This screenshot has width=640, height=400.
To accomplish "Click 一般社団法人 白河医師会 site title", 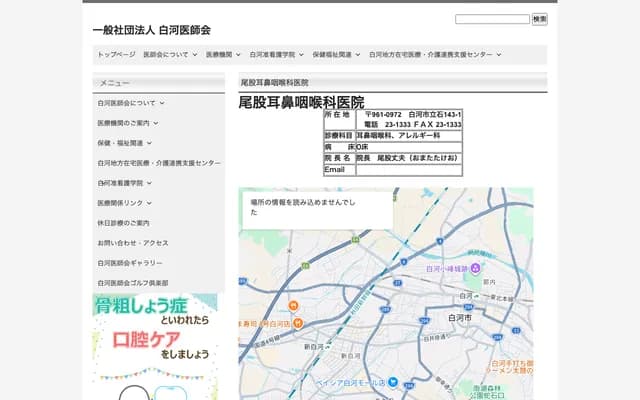I will tap(151, 30).
